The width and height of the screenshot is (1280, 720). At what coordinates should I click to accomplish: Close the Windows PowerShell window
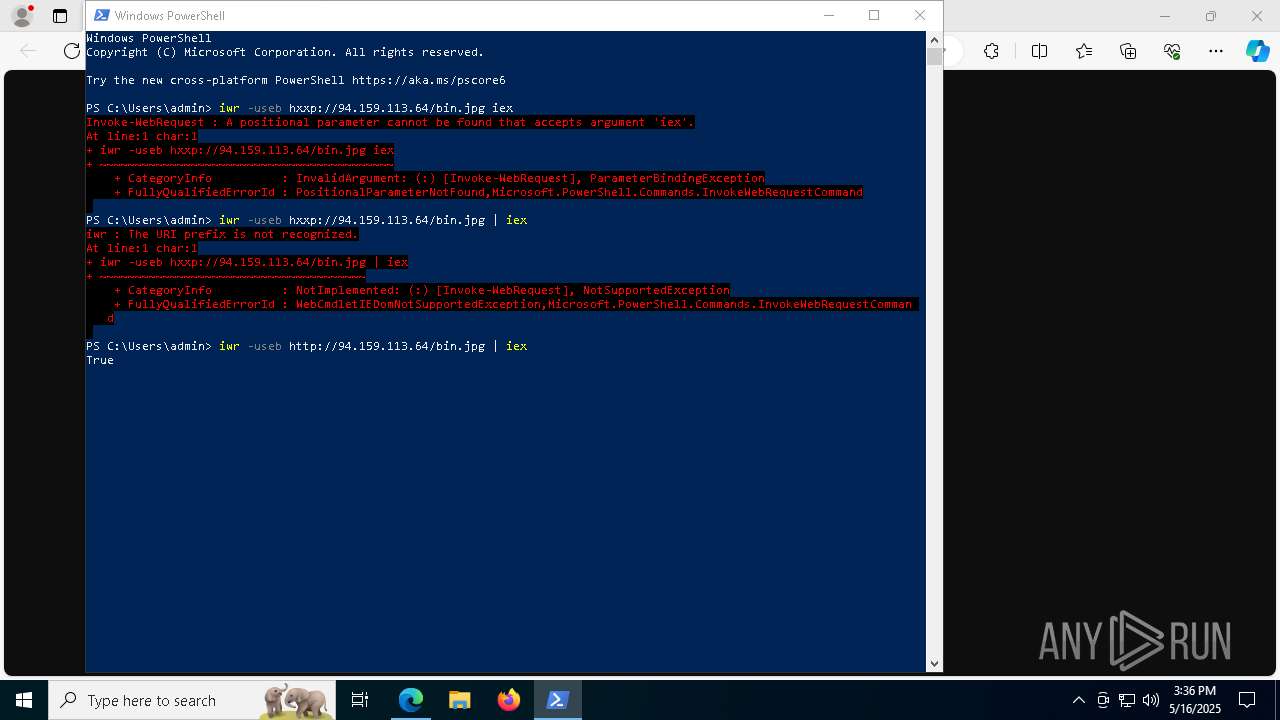[920, 15]
